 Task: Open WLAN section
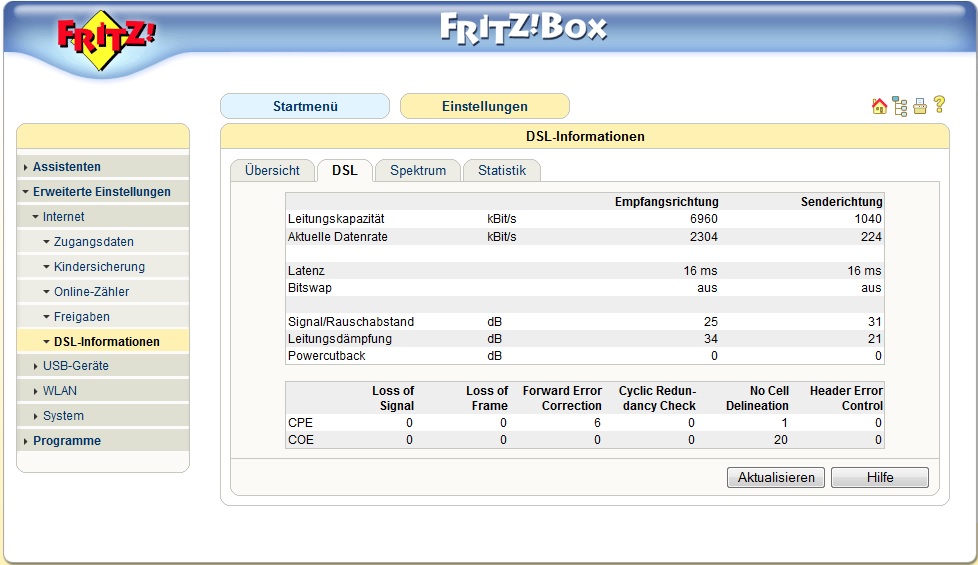60,390
